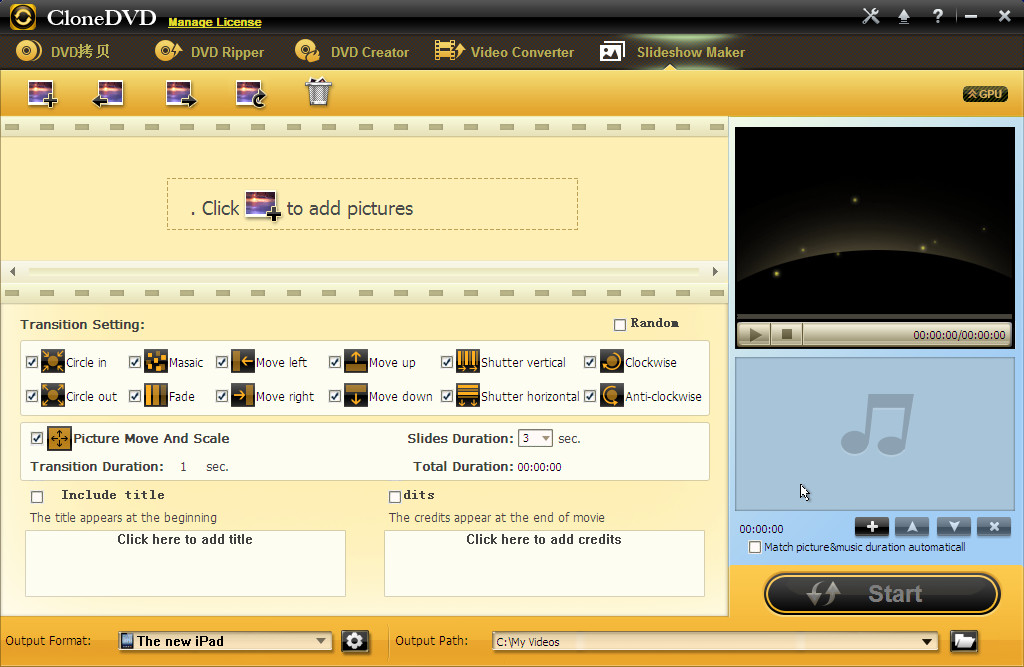
Task: Add a music track with the plus button
Action: [x=871, y=527]
